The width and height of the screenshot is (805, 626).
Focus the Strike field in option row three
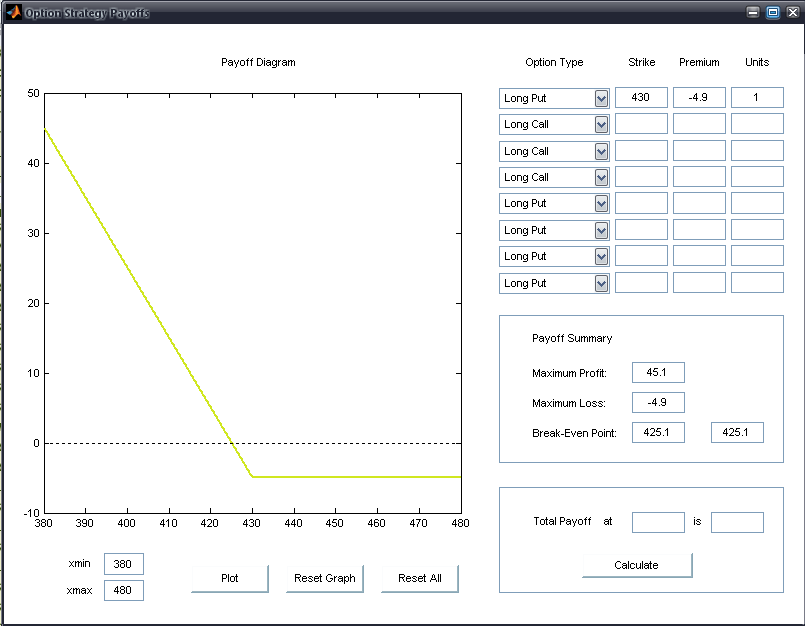tap(641, 150)
